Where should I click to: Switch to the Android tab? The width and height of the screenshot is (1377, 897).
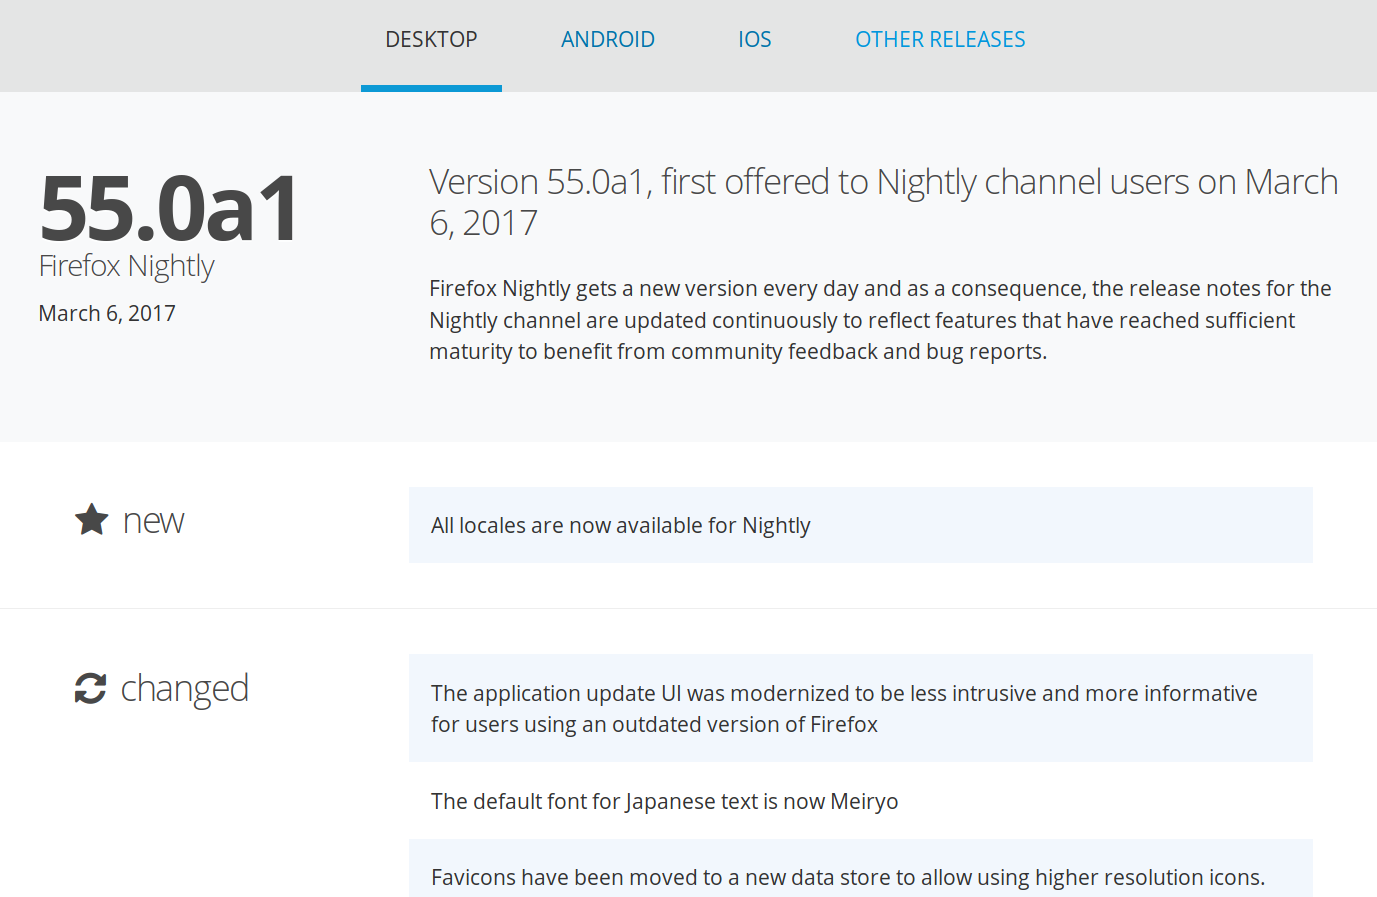pyautogui.click(x=607, y=40)
